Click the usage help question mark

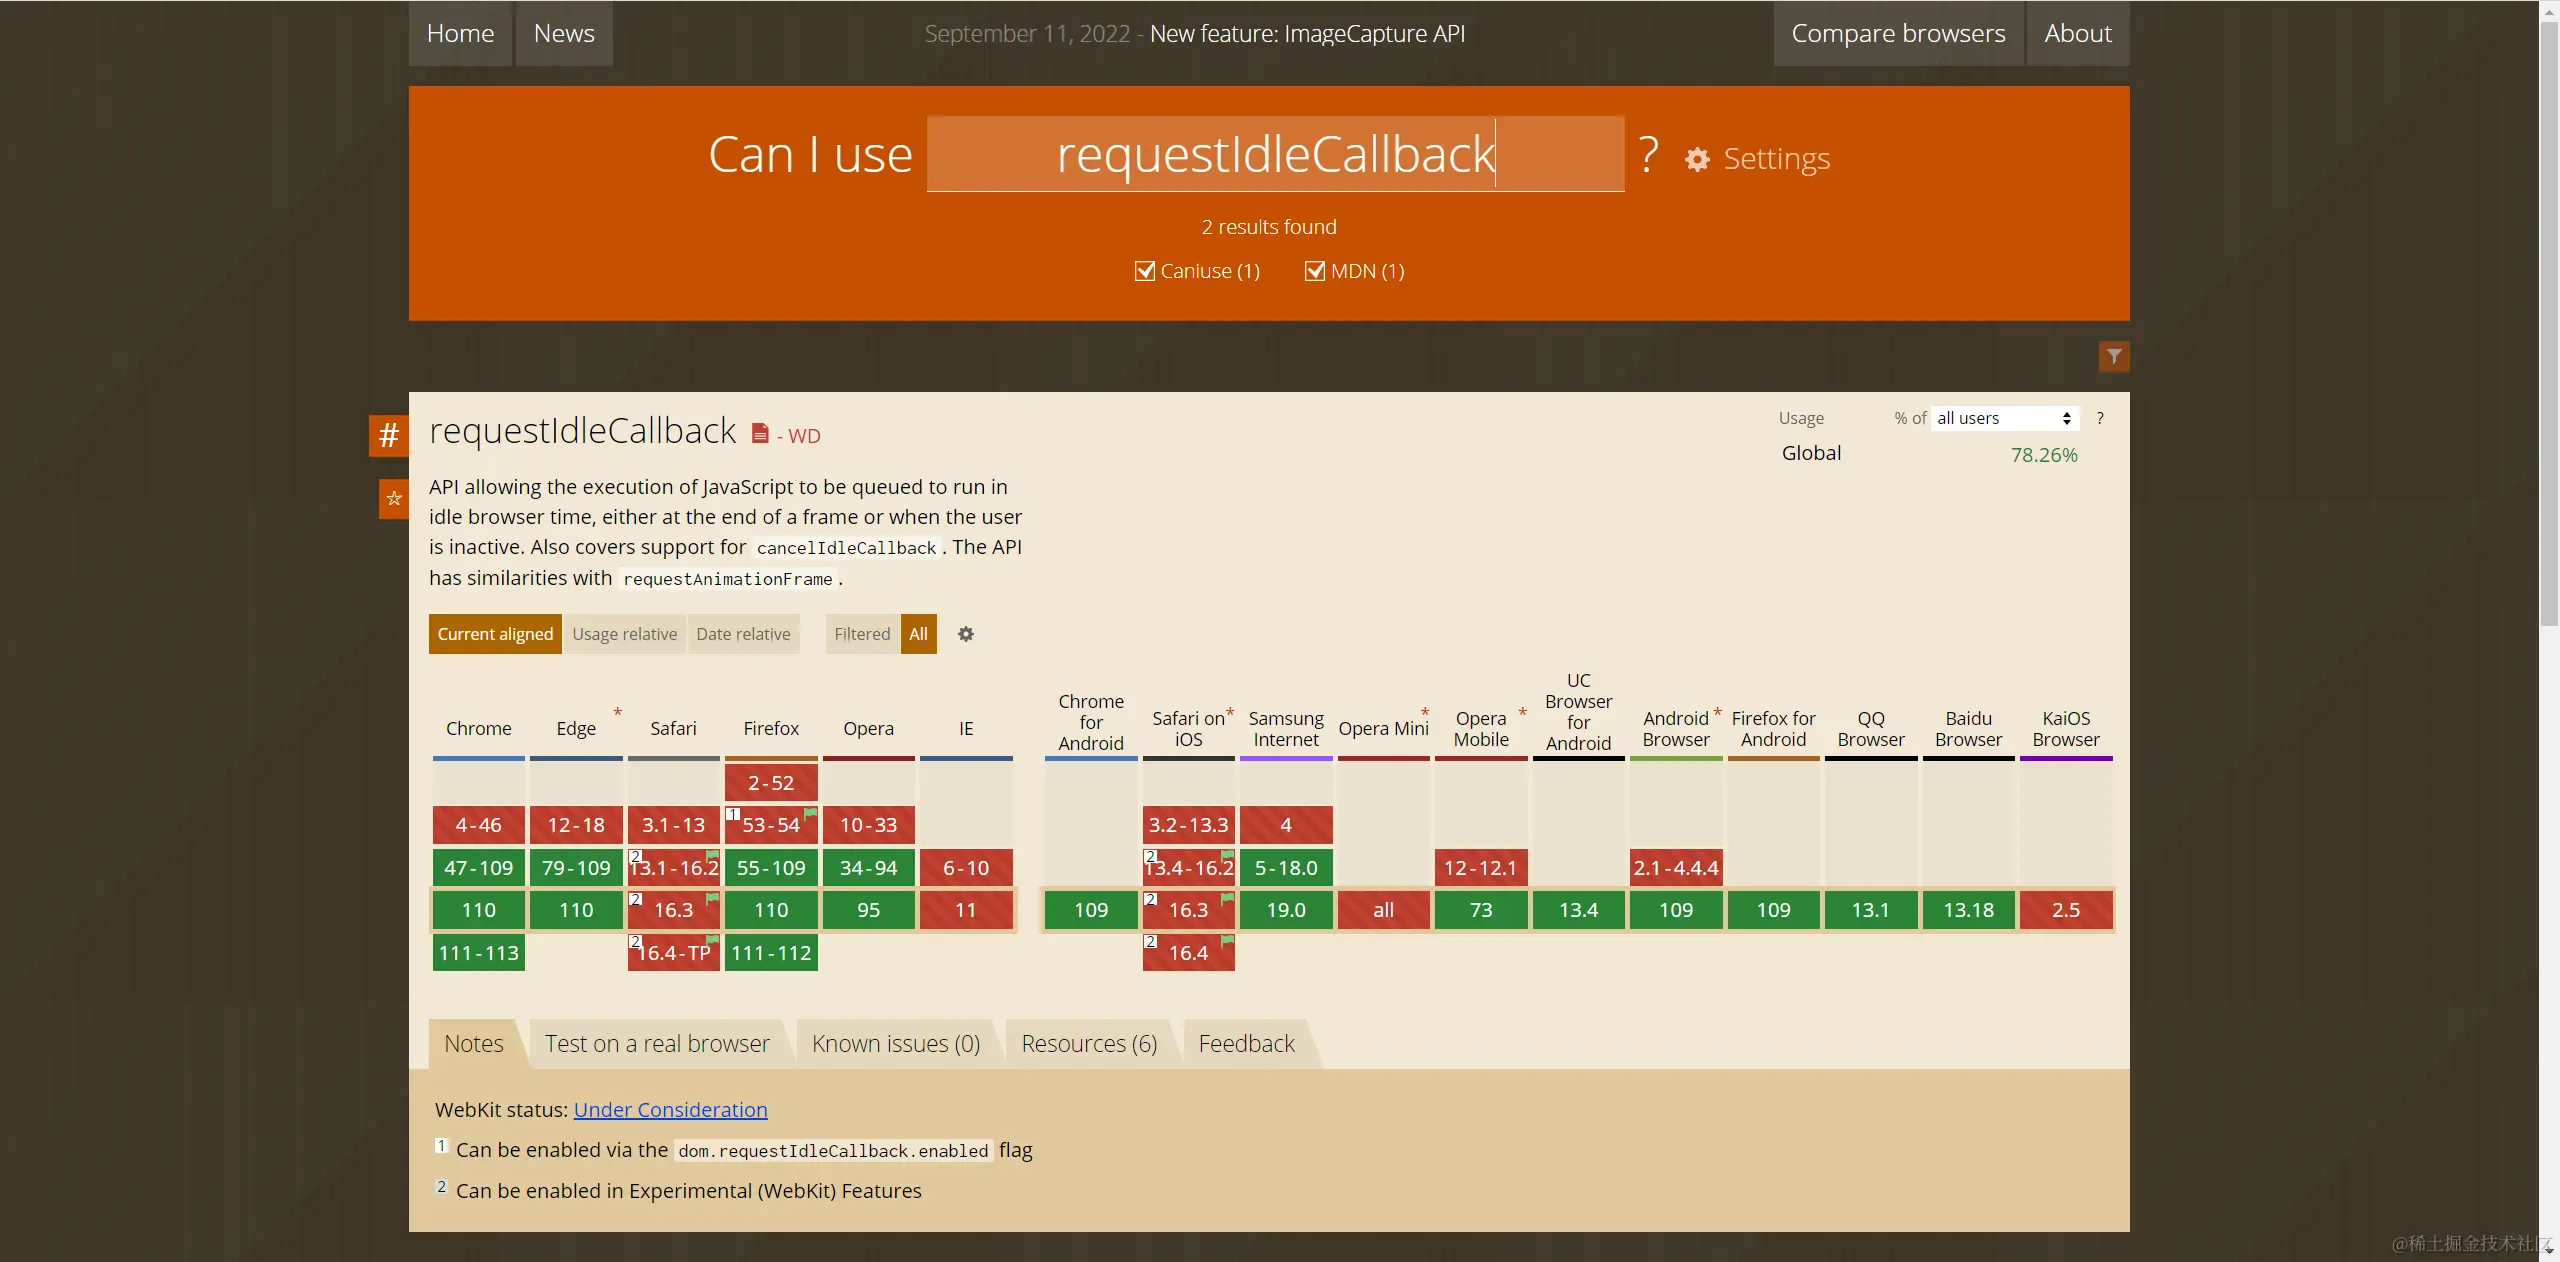[x=2099, y=418]
